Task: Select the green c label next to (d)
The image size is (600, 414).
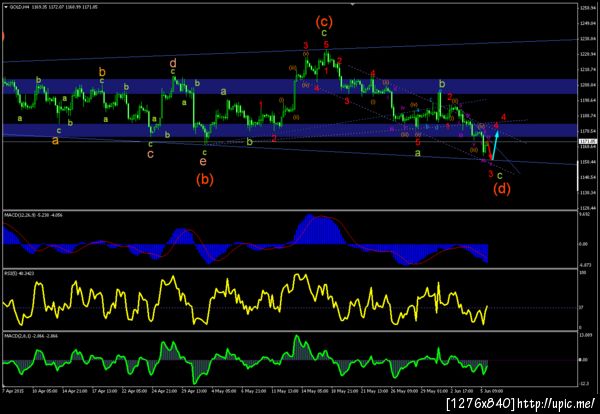Action: click(x=499, y=175)
